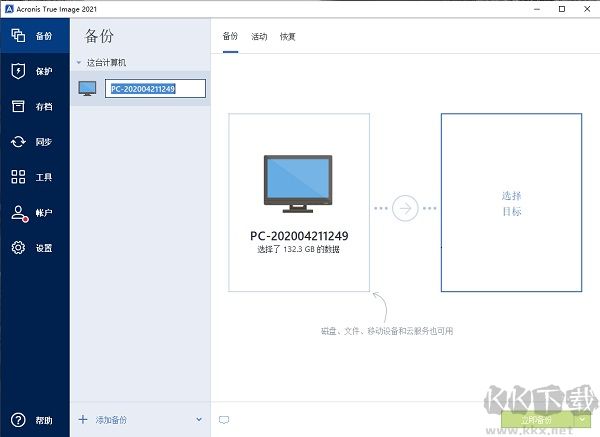600x437 pixels.
Task: Open the 同步 sync arrows icon
Action: coord(18,142)
